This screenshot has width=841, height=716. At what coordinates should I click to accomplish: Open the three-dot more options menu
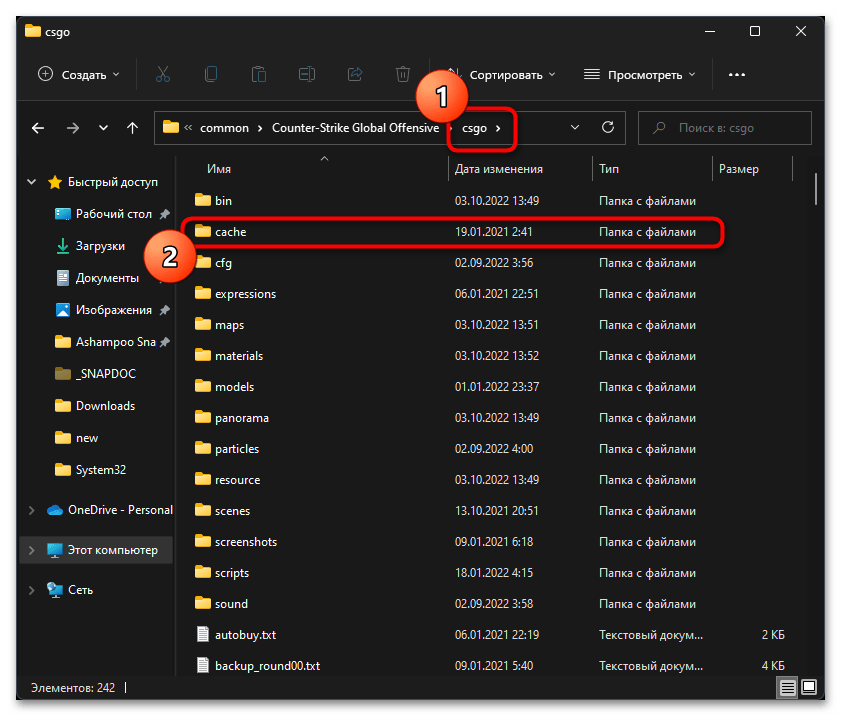(737, 75)
